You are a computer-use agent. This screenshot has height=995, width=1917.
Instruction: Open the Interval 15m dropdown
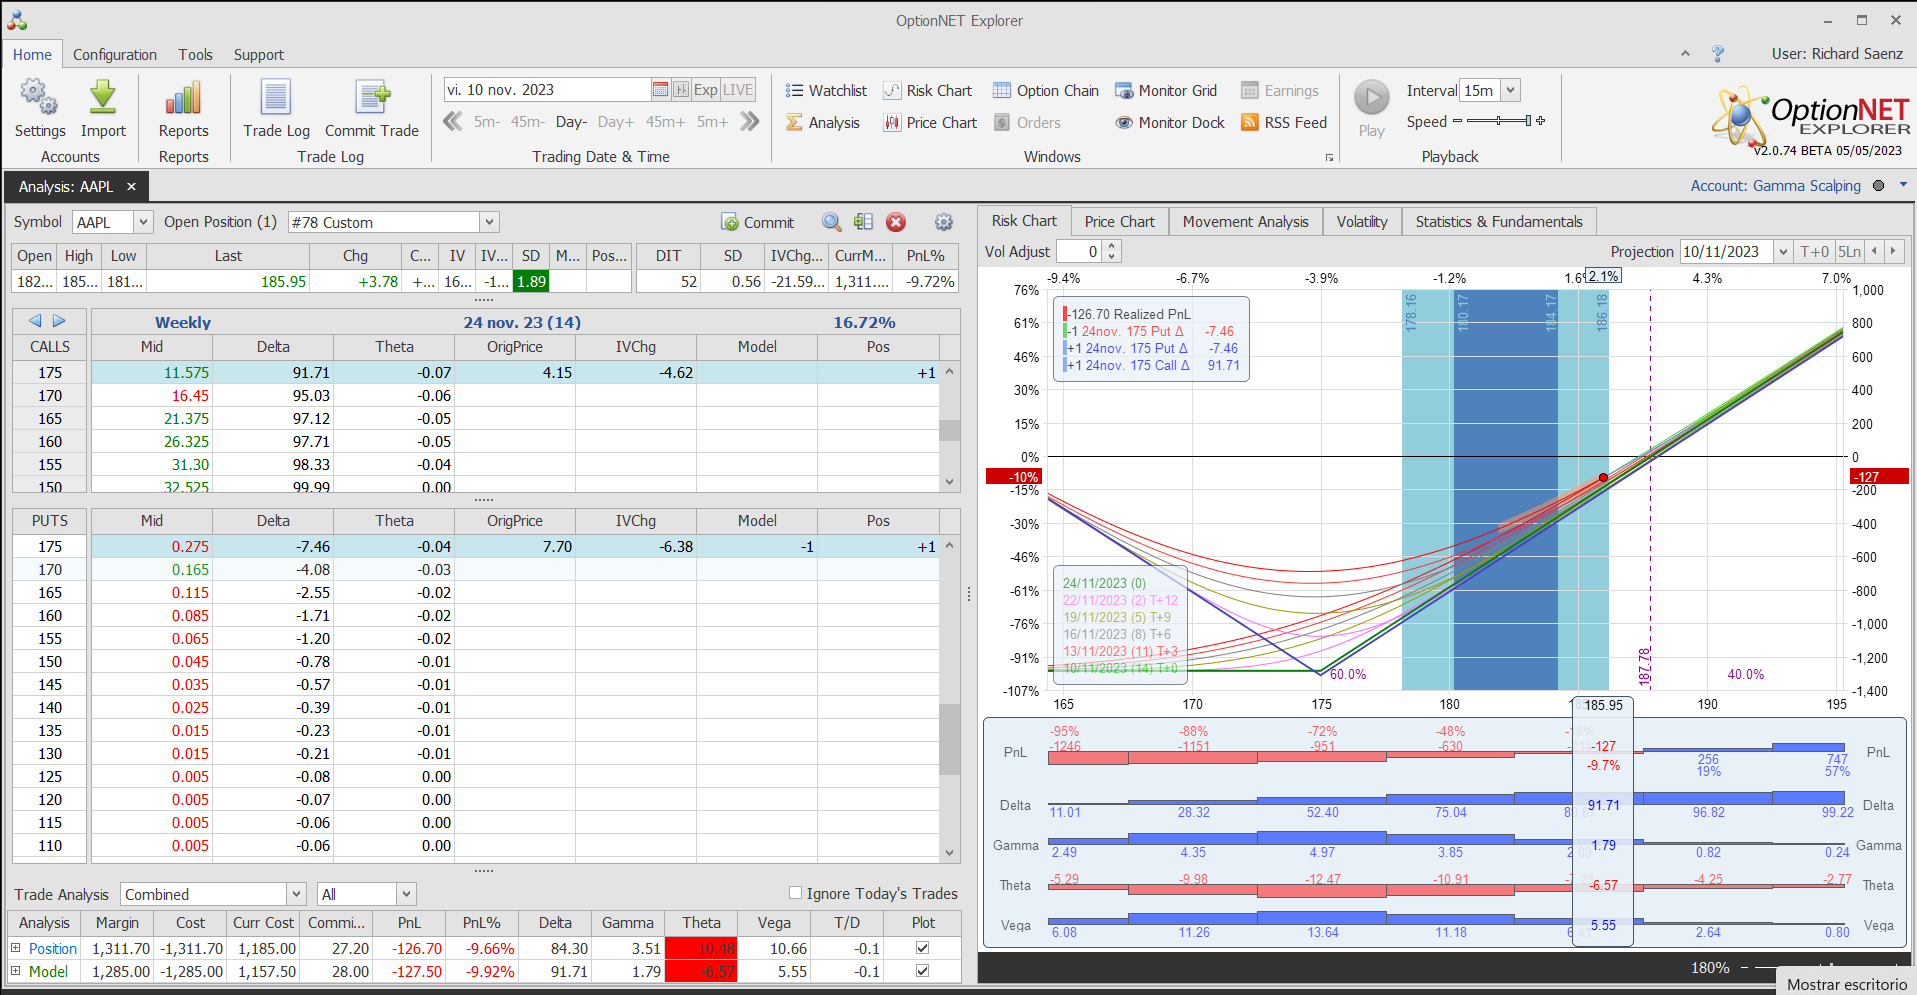1510,90
